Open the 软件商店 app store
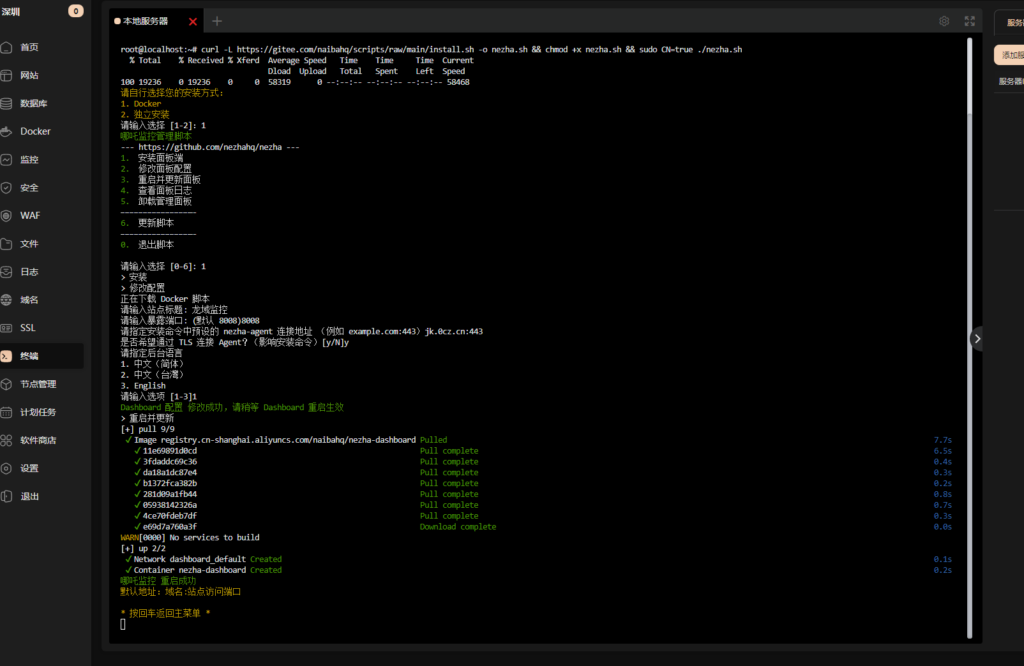The height and width of the screenshot is (666, 1024). click(38, 440)
